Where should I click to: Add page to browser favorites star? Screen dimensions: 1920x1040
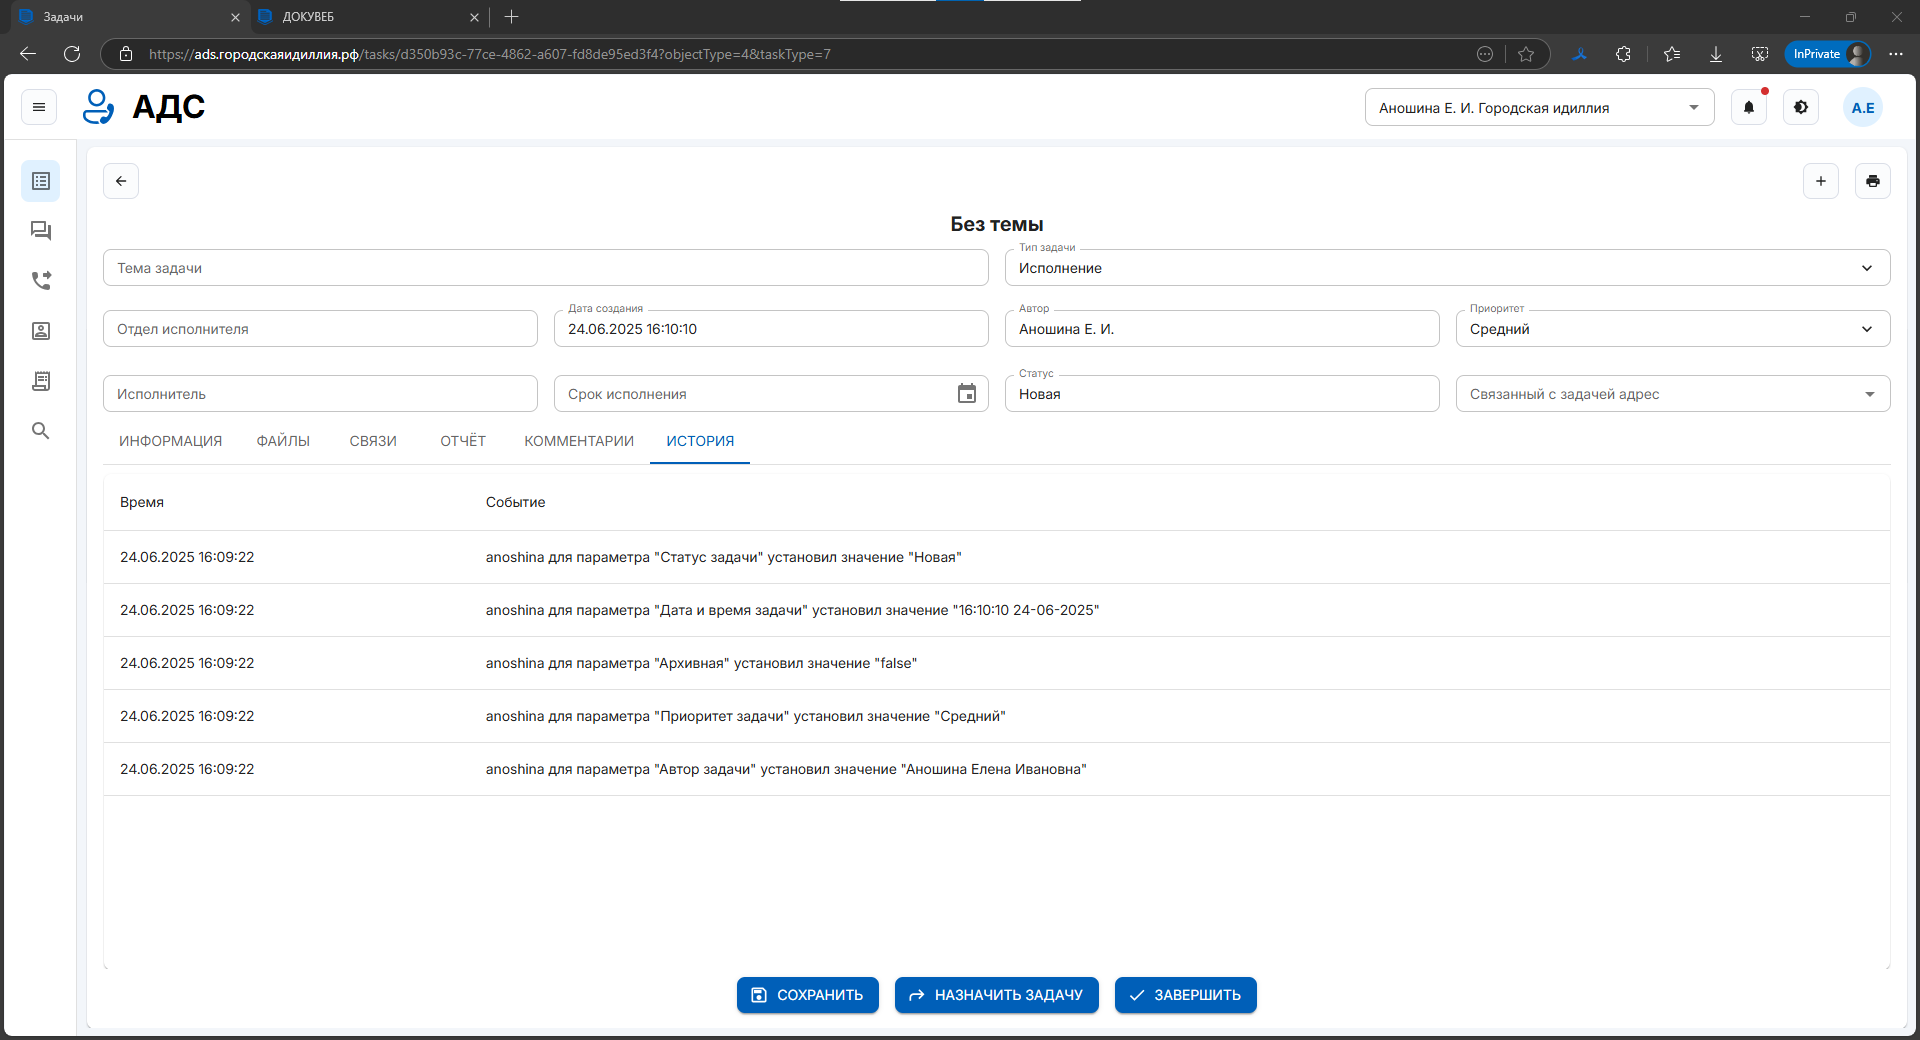pyautogui.click(x=1526, y=54)
